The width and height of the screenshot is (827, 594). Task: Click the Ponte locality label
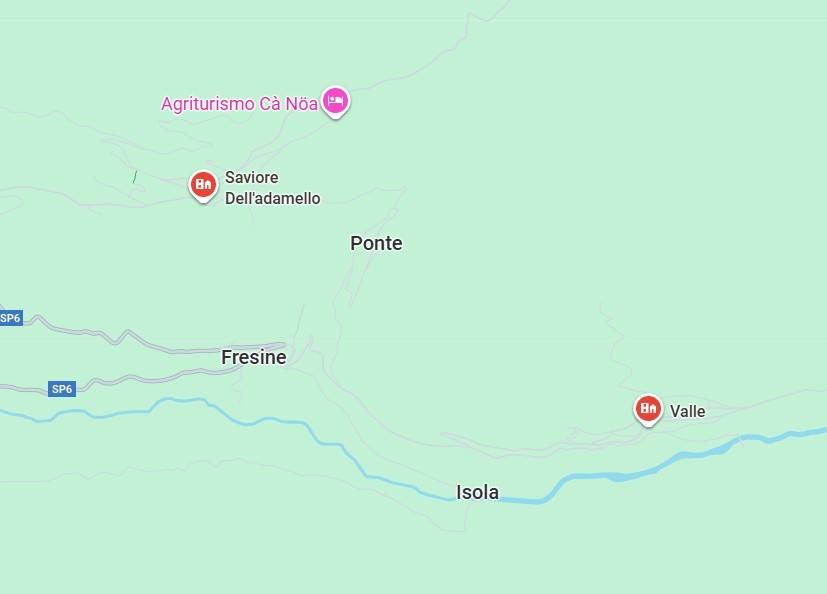pyautogui.click(x=376, y=243)
